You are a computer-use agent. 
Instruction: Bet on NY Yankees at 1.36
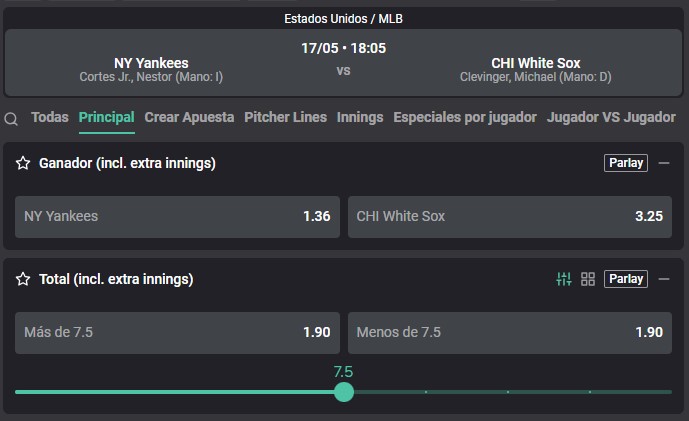pyautogui.click(x=177, y=216)
